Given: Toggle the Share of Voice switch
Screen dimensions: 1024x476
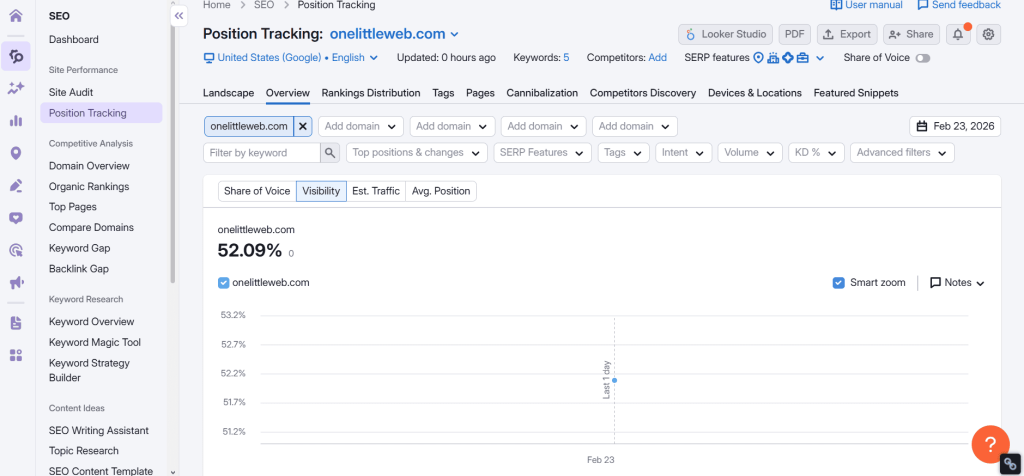Looking at the screenshot, I should [922, 58].
